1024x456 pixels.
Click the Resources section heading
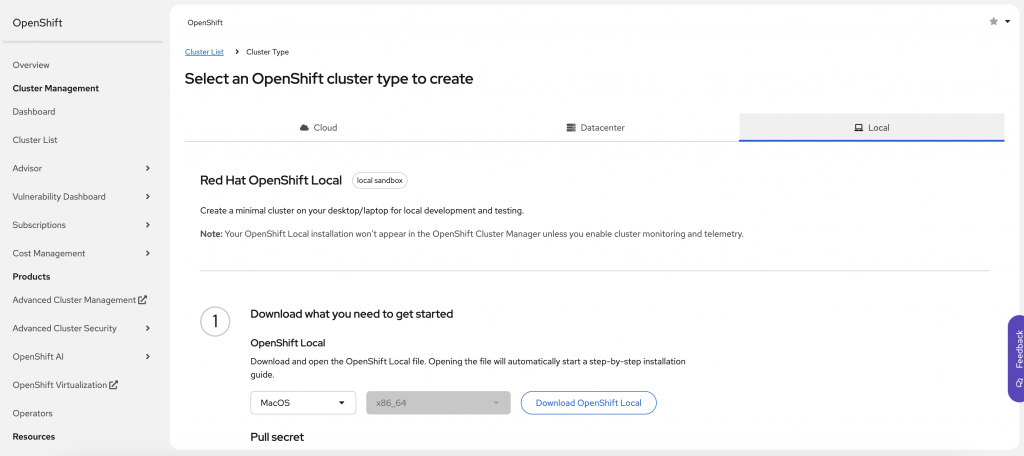click(x=34, y=437)
